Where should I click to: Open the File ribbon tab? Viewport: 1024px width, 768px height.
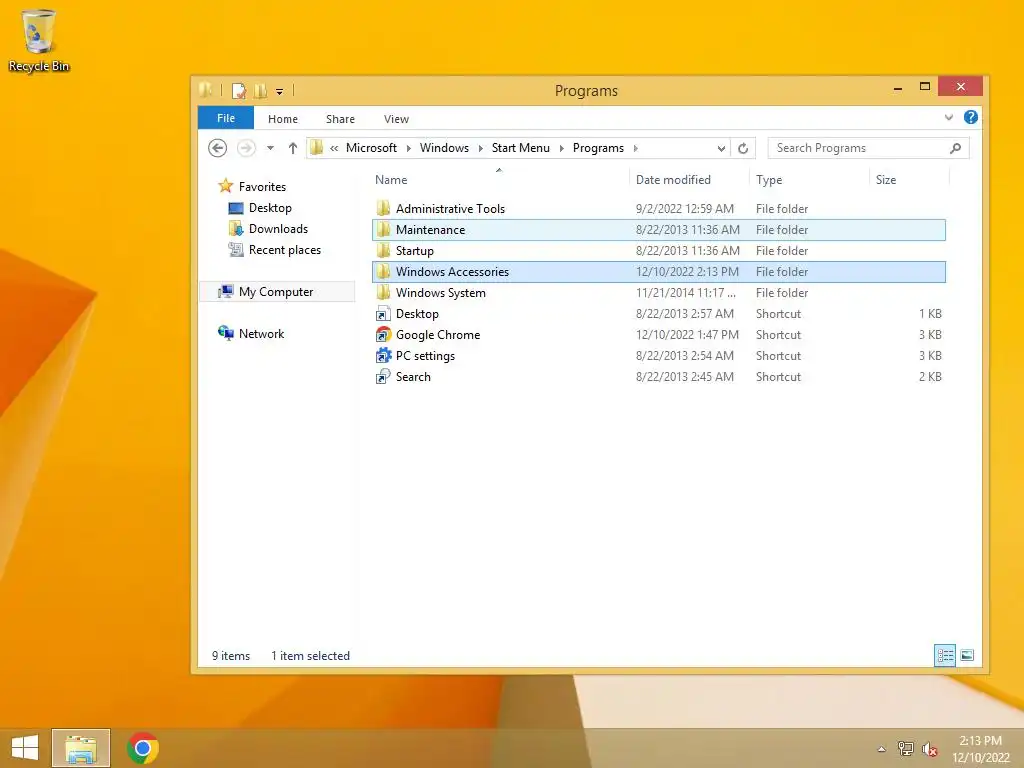(225, 118)
